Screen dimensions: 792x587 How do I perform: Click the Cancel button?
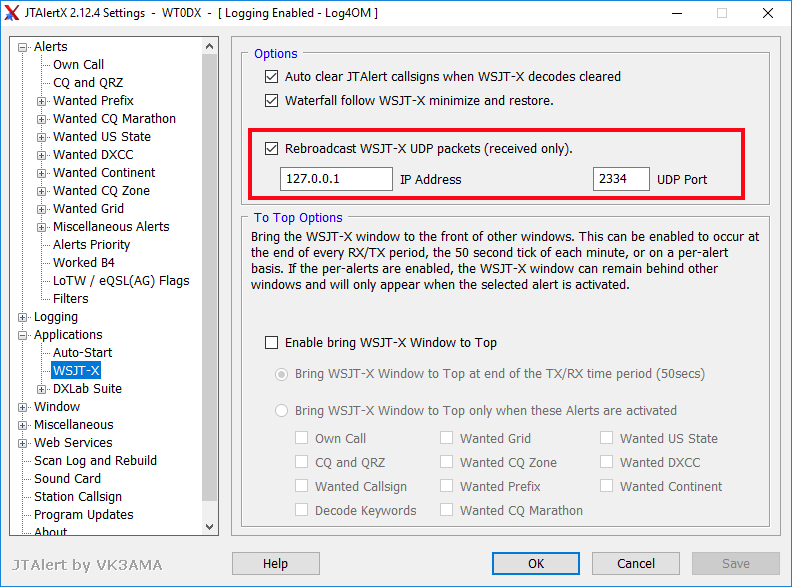[x=636, y=563]
